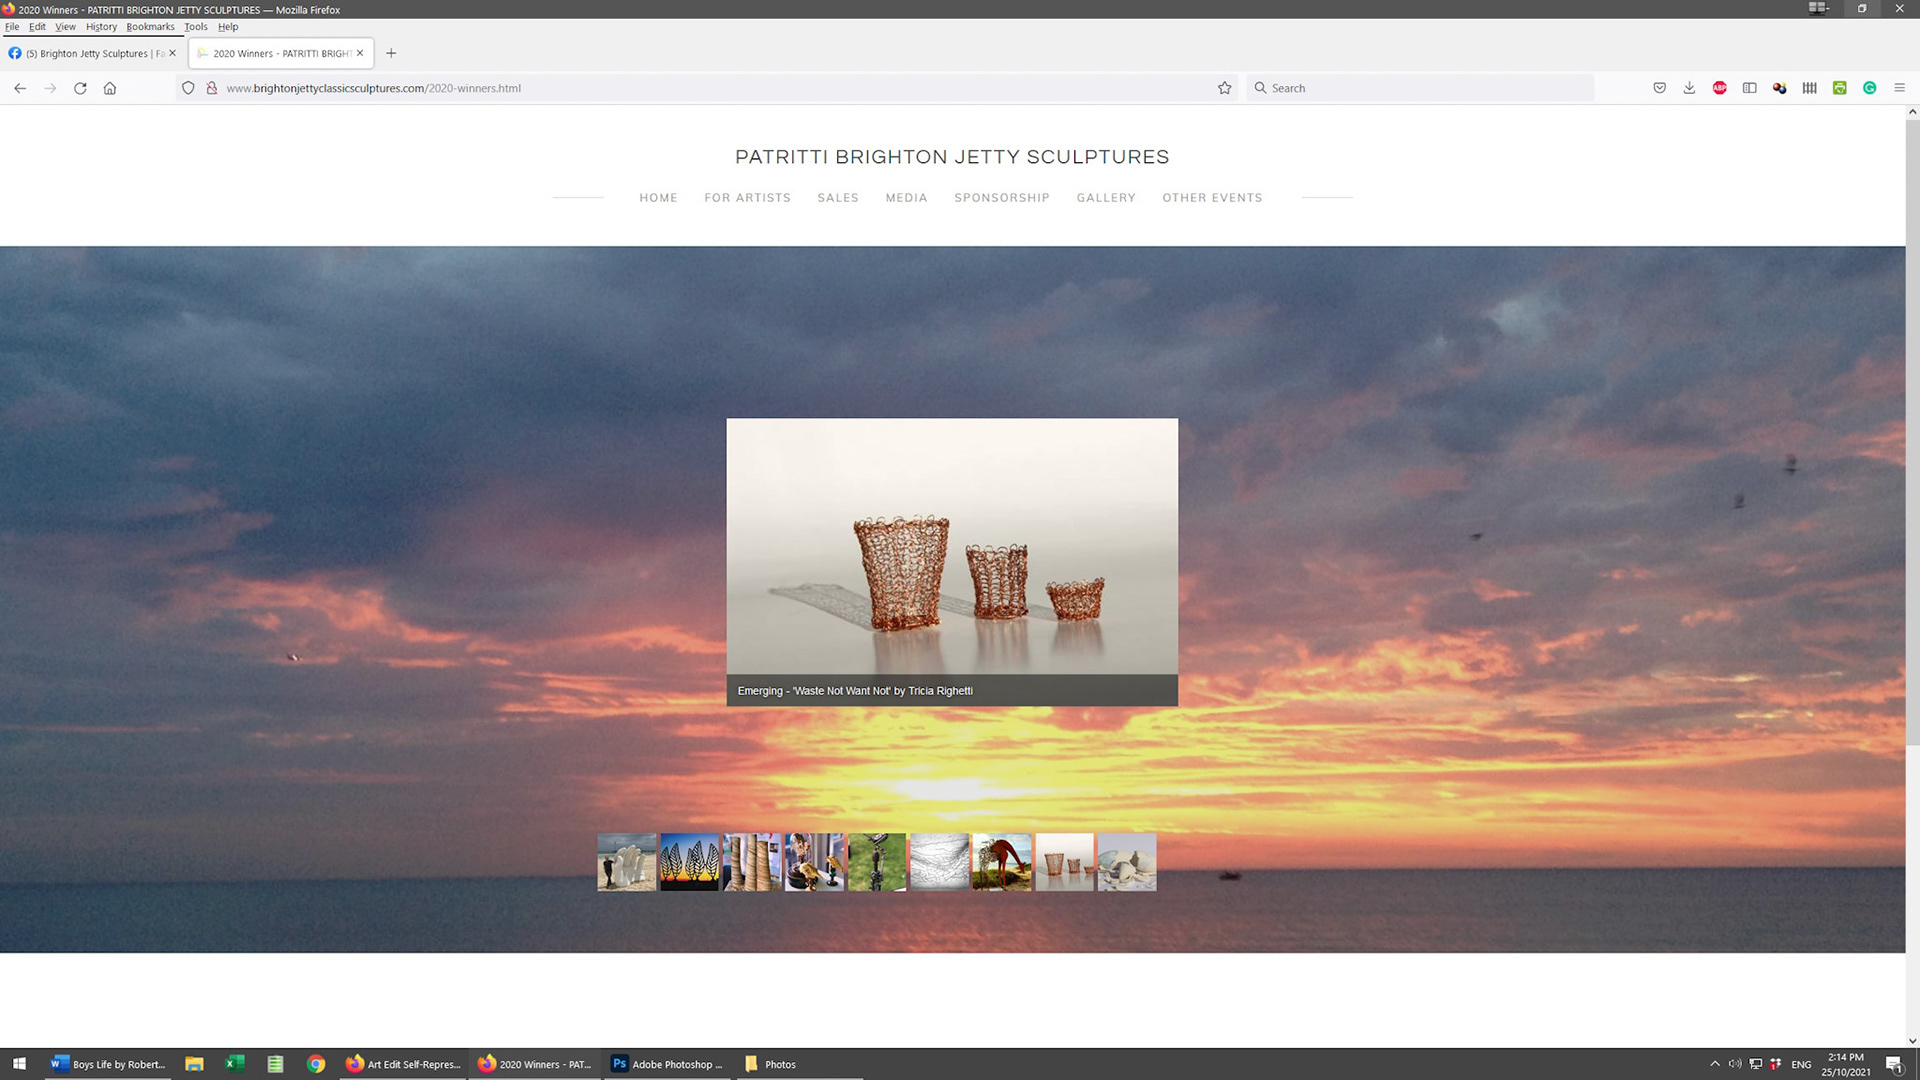This screenshot has height=1080, width=1920.
Task: Bookmark this page with the star icon
Action: (1224, 88)
